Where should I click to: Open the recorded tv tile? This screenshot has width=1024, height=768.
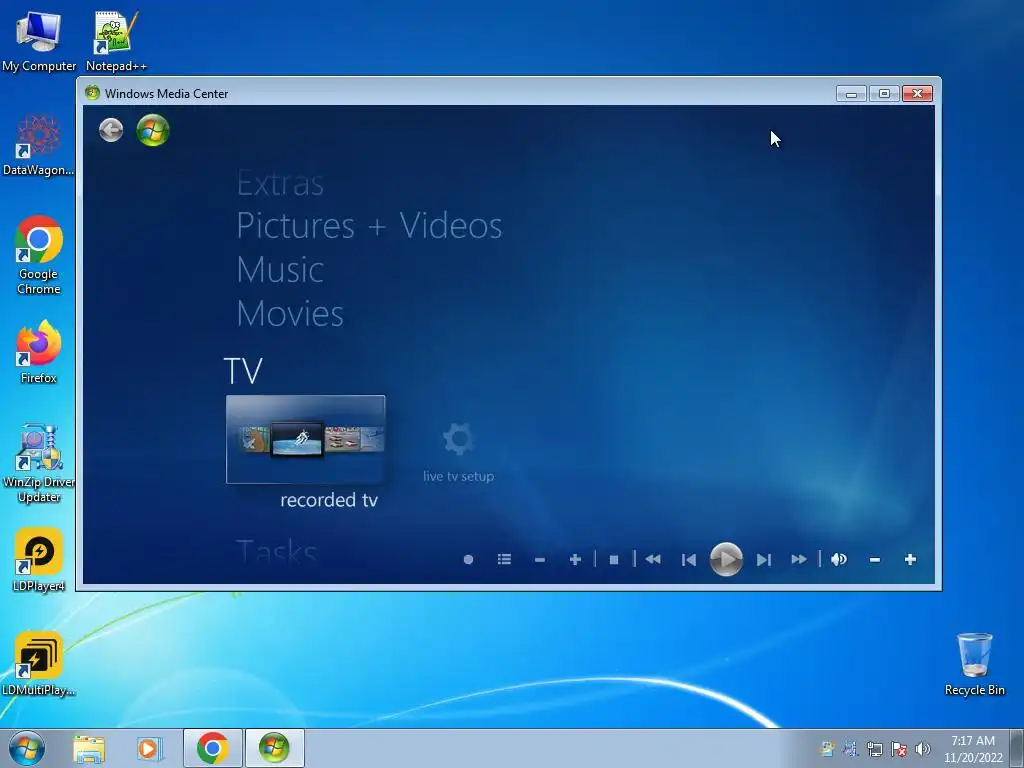point(306,440)
